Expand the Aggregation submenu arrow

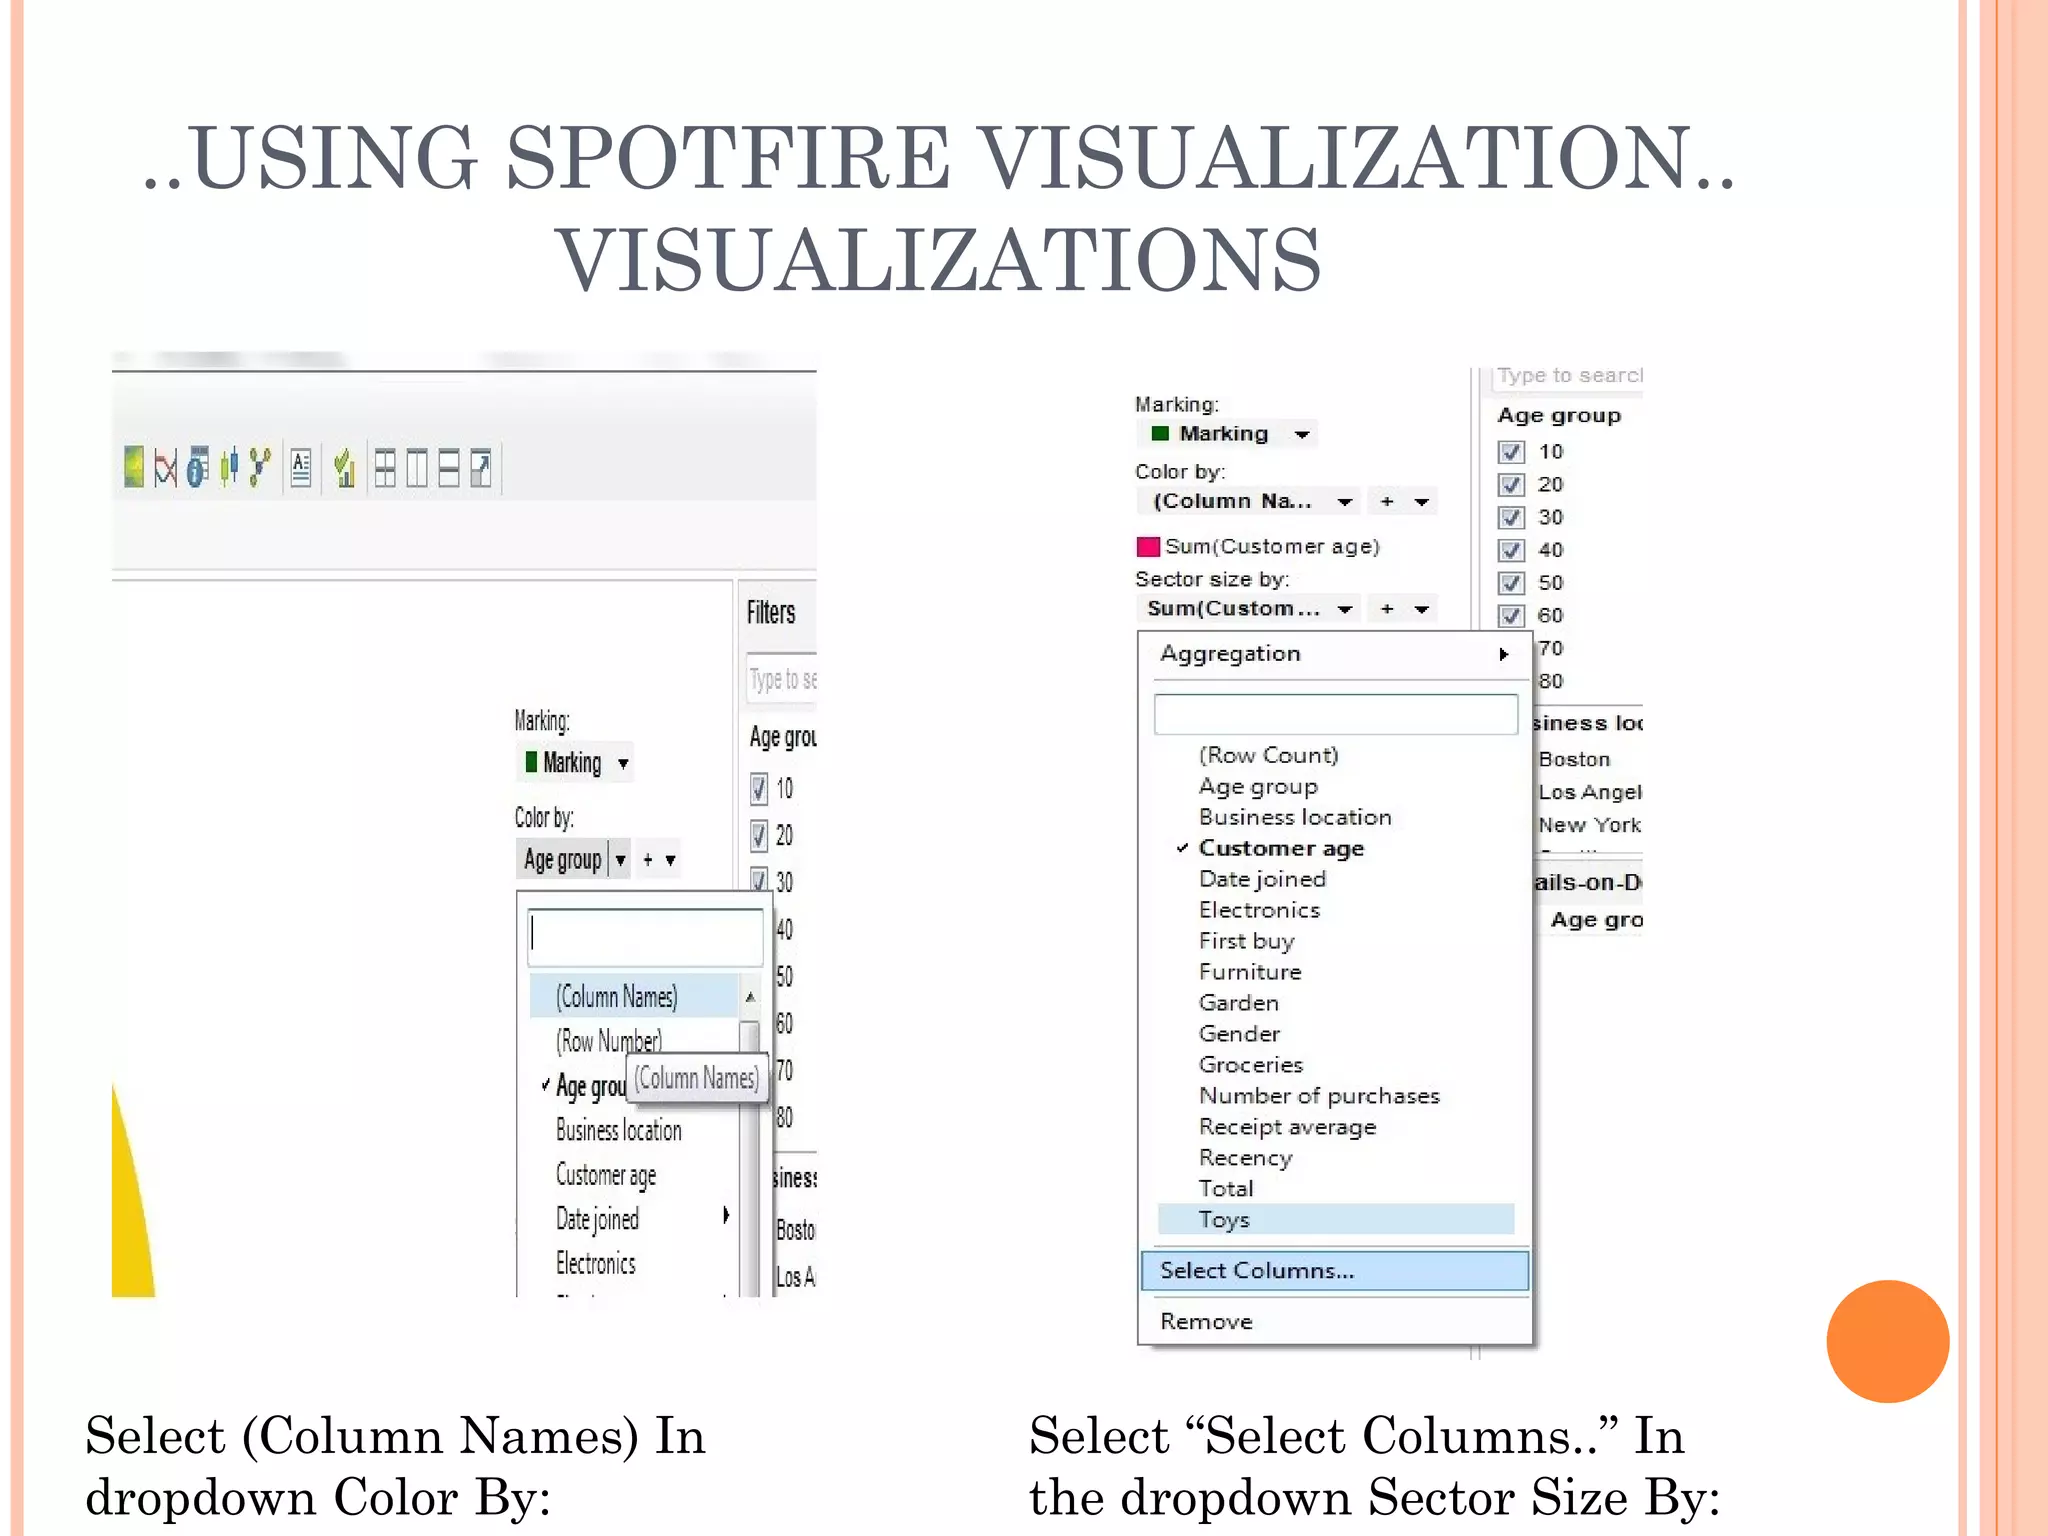point(1503,654)
